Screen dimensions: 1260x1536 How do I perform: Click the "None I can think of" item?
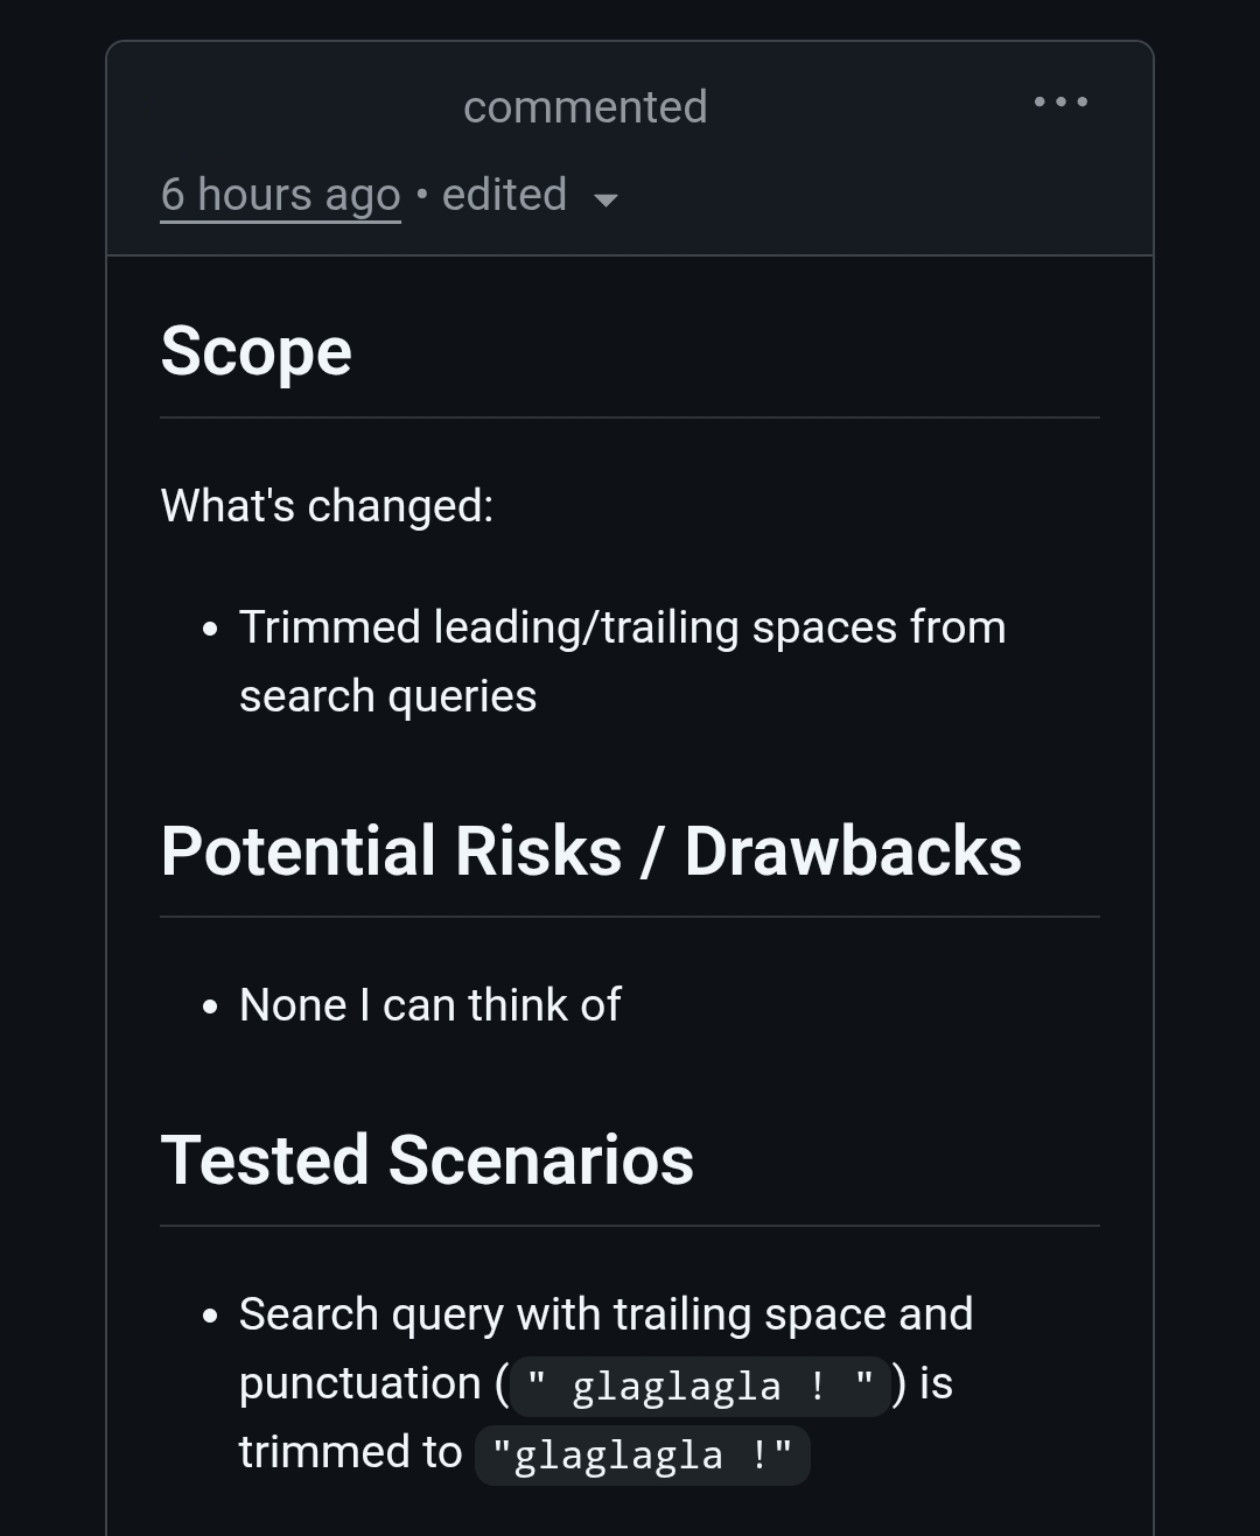430,1004
